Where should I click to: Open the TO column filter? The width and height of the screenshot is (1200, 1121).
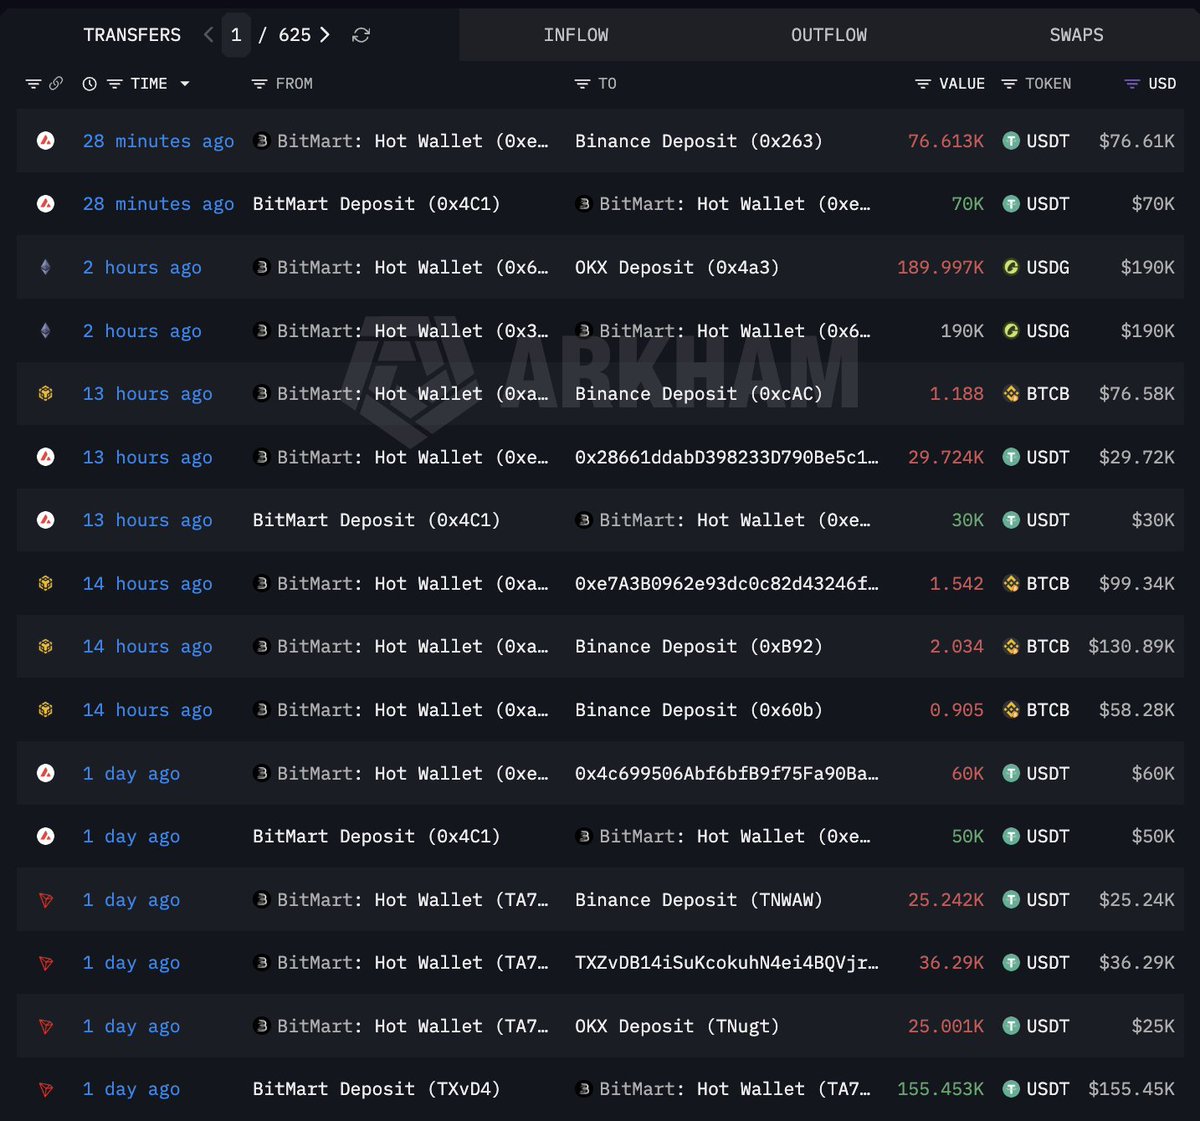click(x=582, y=84)
